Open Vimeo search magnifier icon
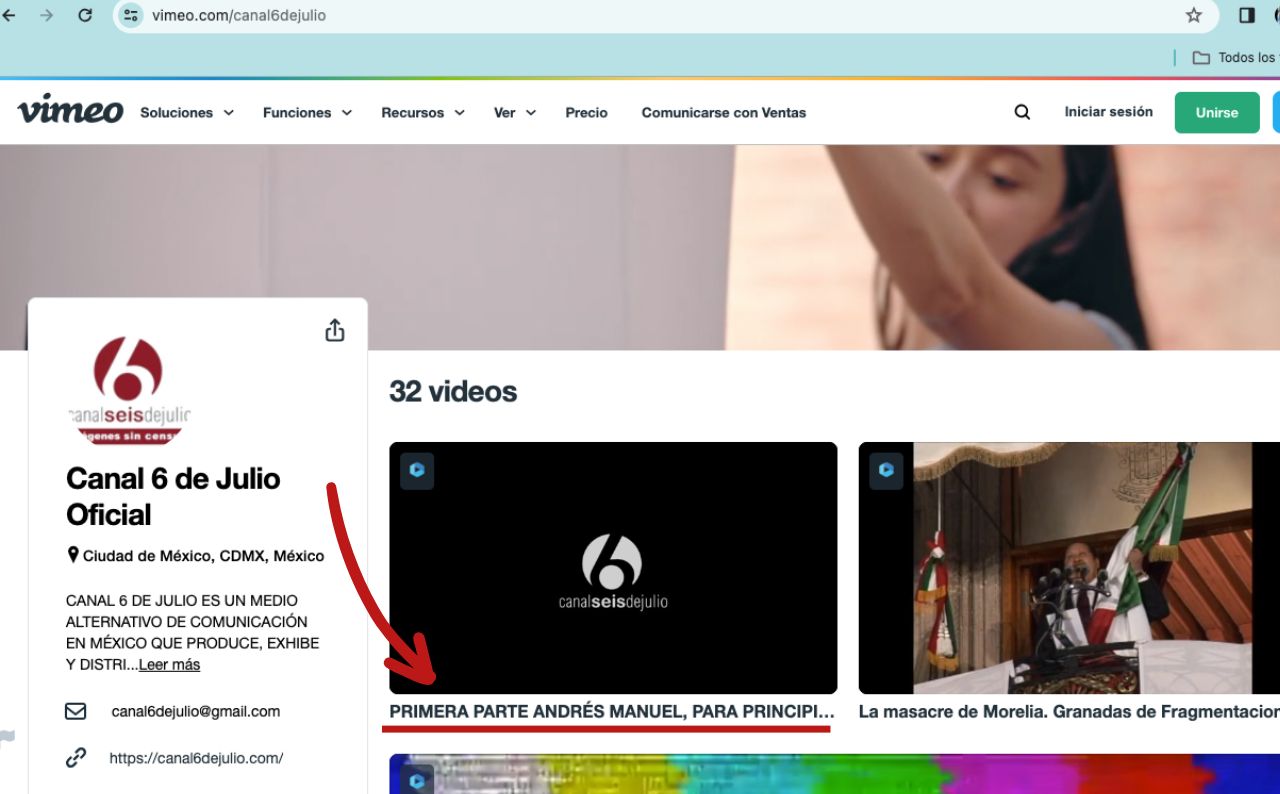 1022,112
